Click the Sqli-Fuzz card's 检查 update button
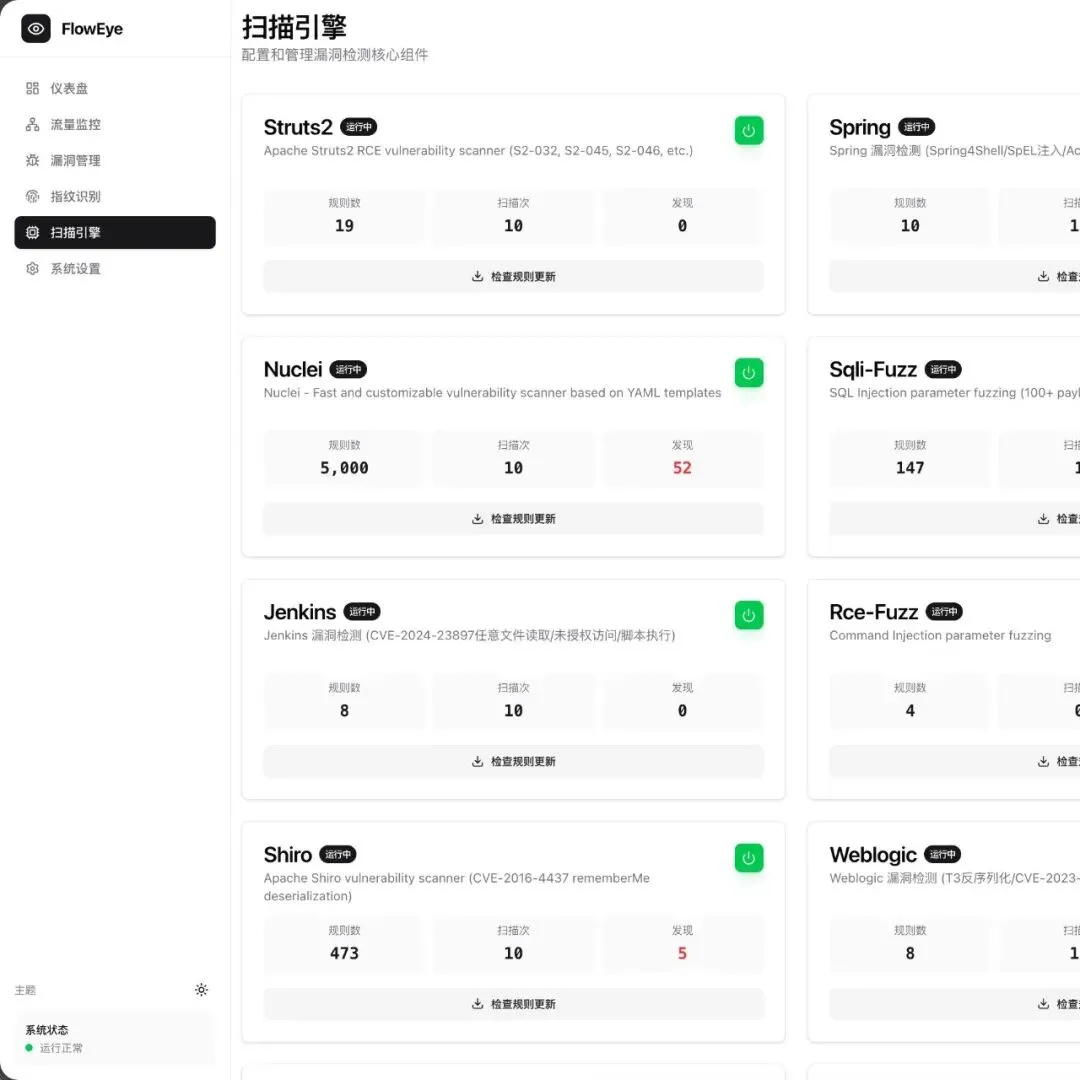Image resolution: width=1080 pixels, height=1080 pixels. coord(955,519)
